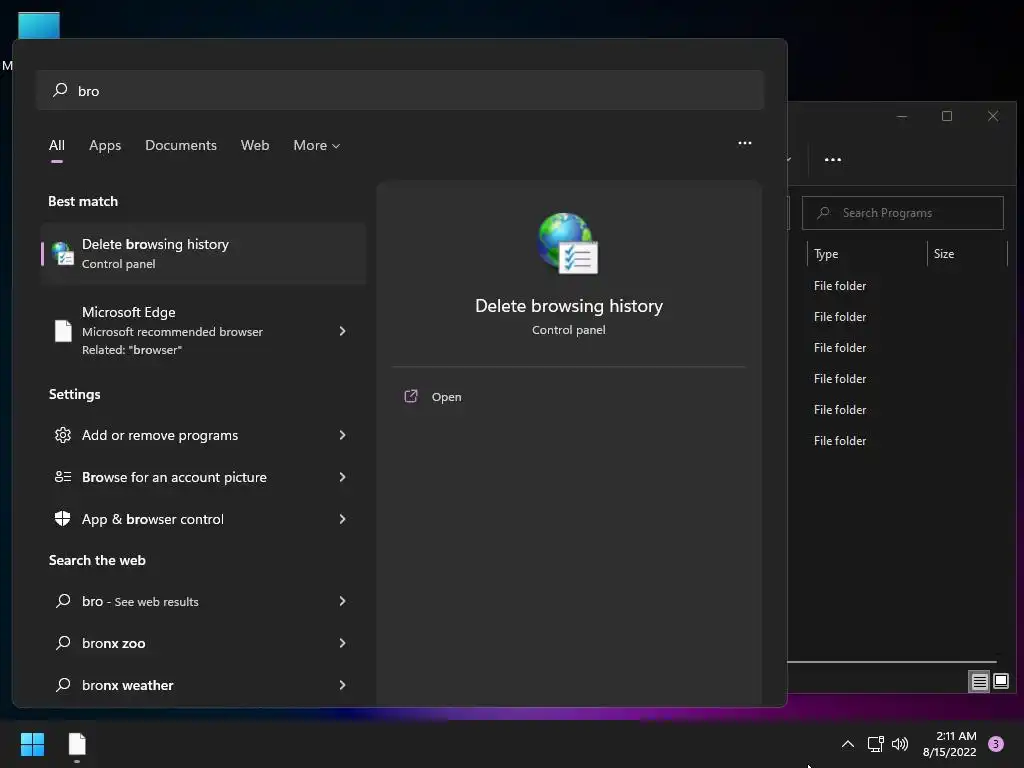The image size is (1024, 768).
Task: Sort by the Type column header in File Explorer
Action: (x=867, y=254)
